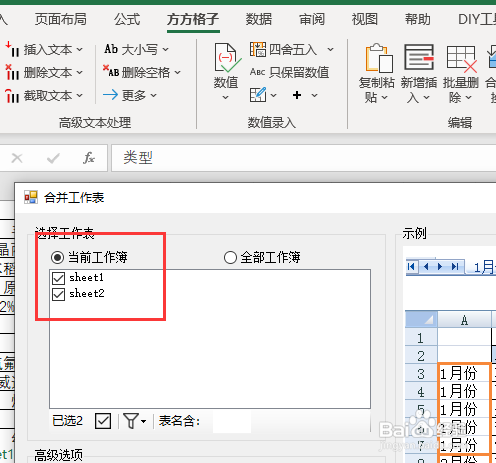Click the 数值 document icon
The width and height of the screenshot is (496, 463).
tap(227, 58)
